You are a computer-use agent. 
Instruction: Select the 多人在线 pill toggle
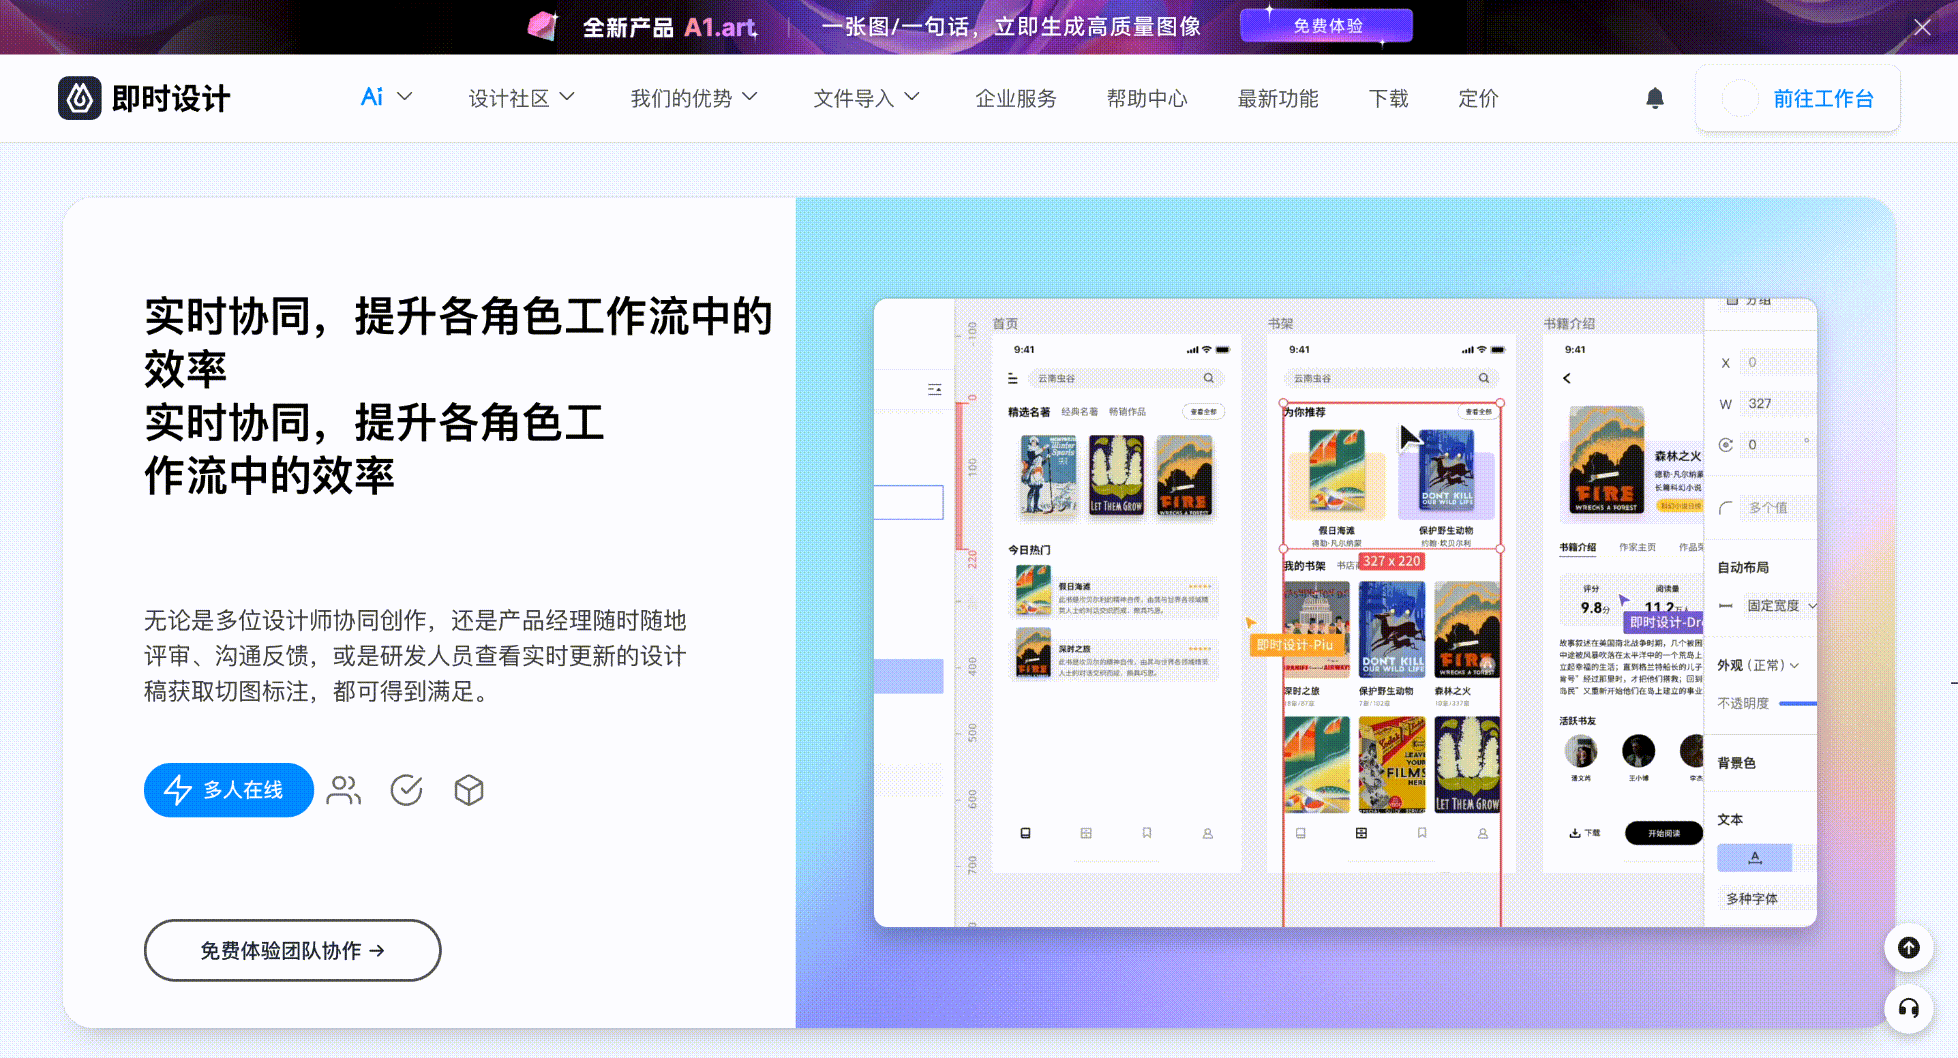228,790
